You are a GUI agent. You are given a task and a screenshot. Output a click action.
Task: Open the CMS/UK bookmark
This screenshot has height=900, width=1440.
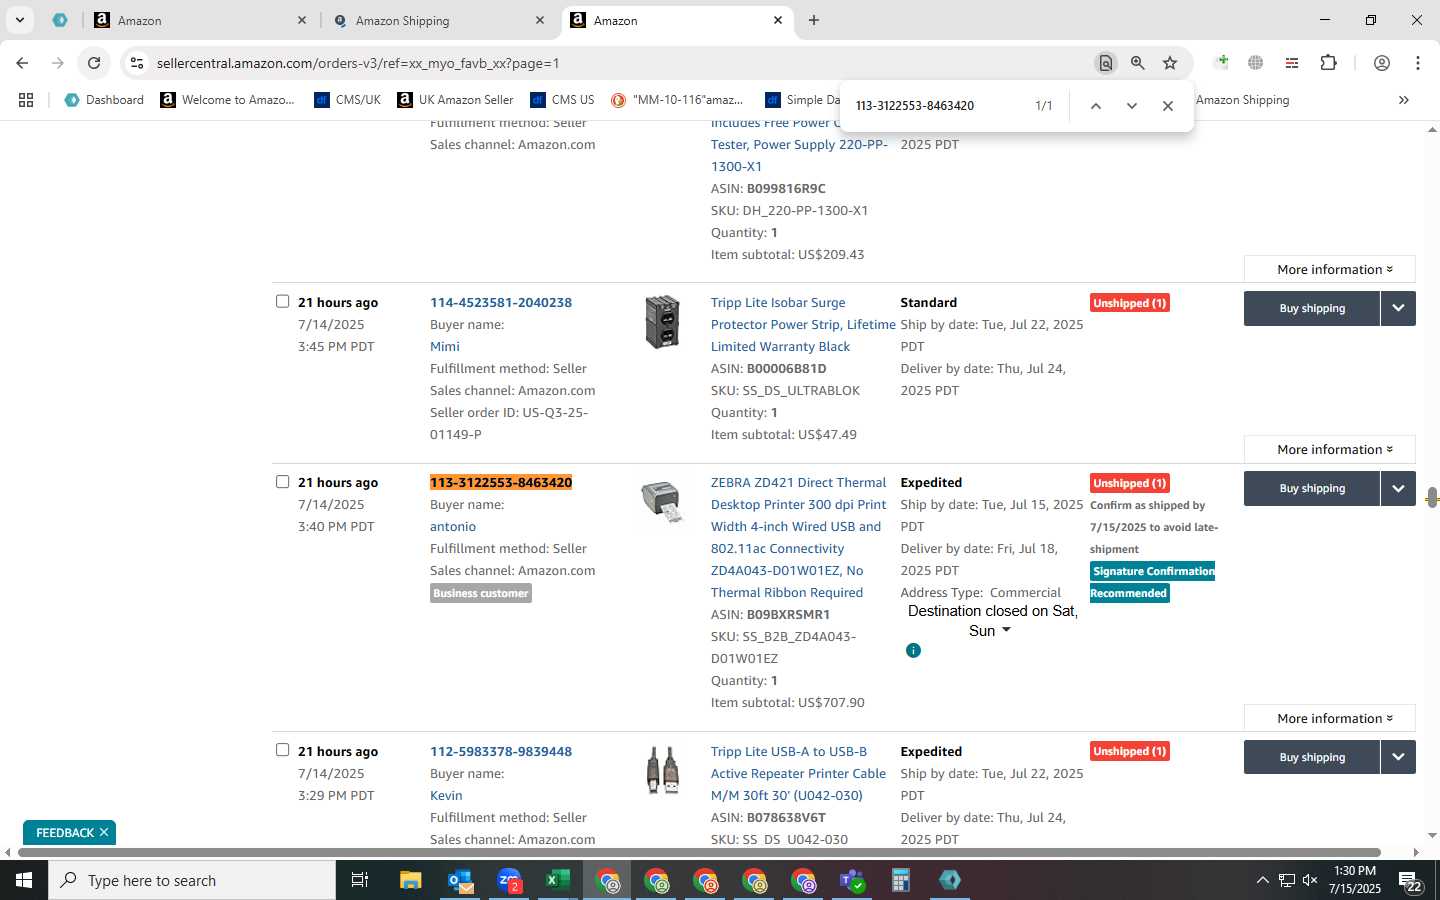coord(347,100)
